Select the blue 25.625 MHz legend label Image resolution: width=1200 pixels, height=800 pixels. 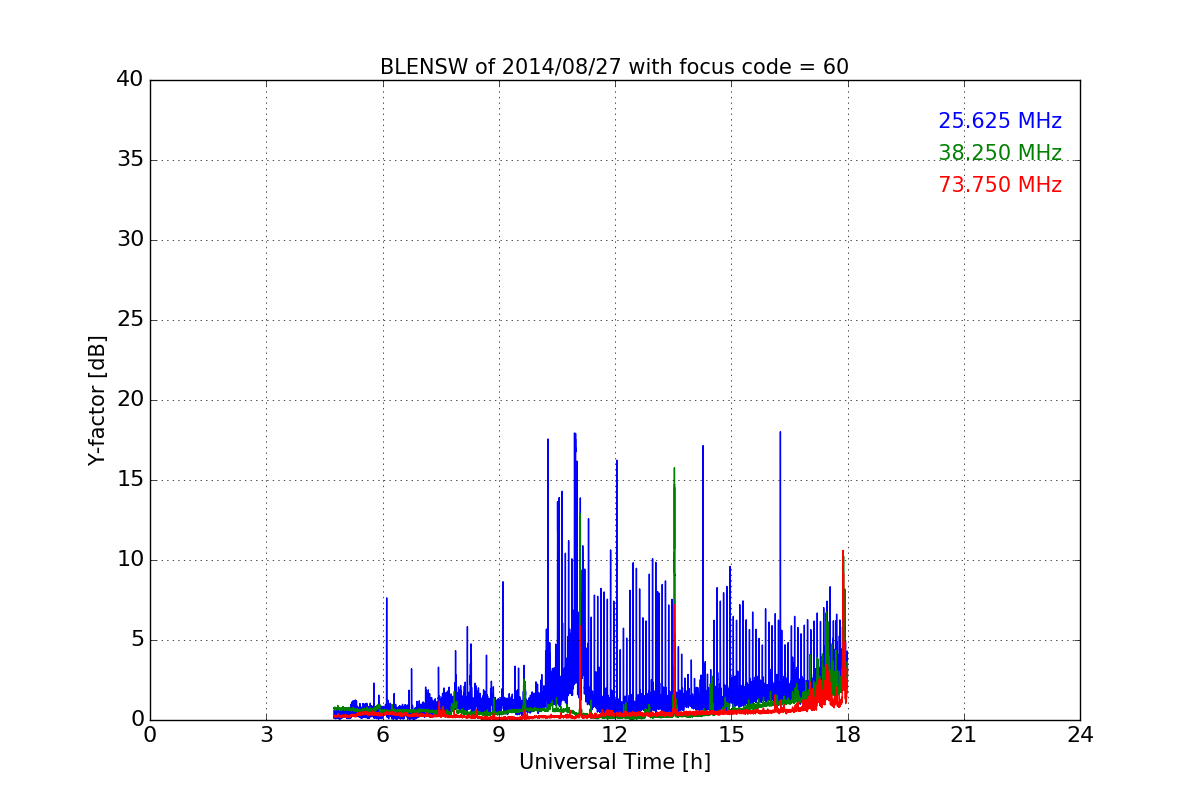tap(1000, 121)
